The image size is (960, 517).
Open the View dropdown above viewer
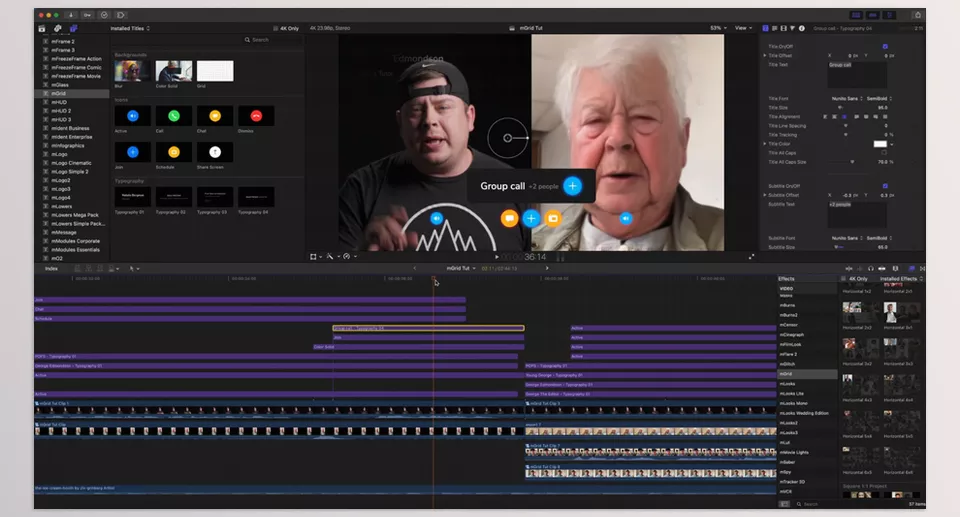pos(743,28)
